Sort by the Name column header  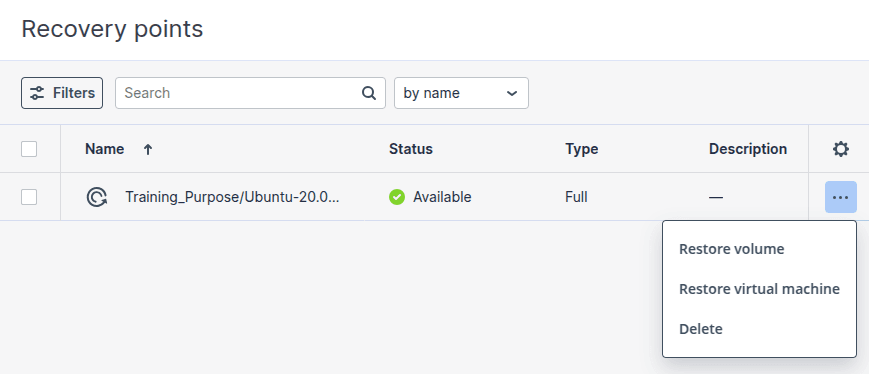coord(104,149)
